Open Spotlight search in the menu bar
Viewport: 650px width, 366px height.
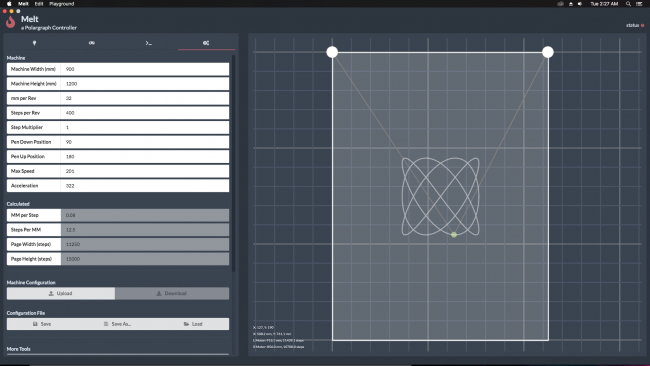(628, 4)
